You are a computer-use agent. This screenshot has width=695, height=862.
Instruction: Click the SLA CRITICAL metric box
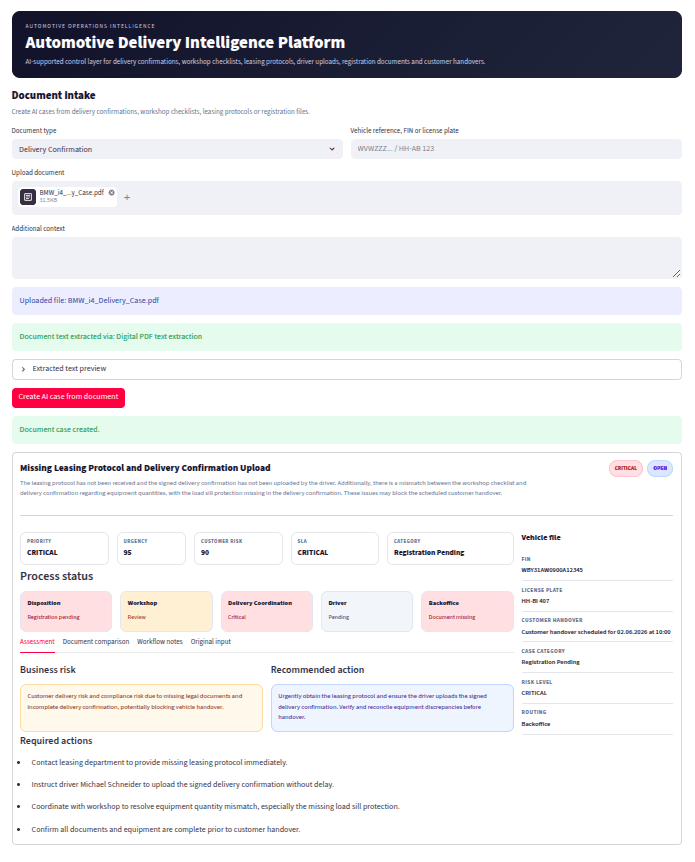[x=335, y=548]
